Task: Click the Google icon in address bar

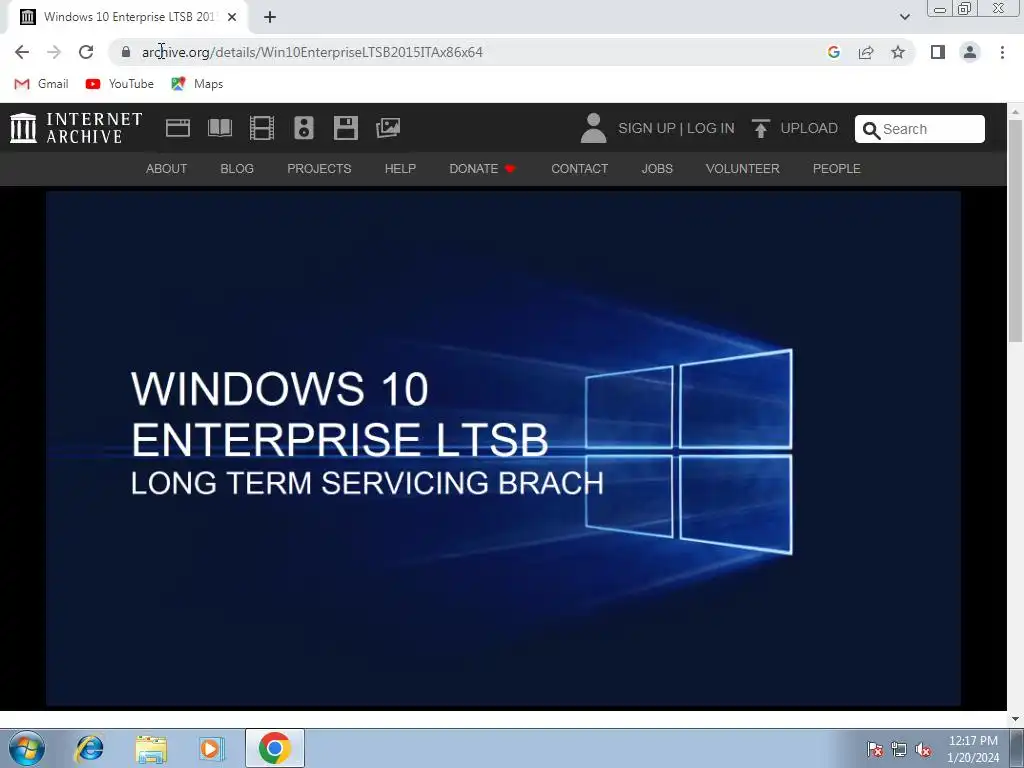Action: (833, 52)
